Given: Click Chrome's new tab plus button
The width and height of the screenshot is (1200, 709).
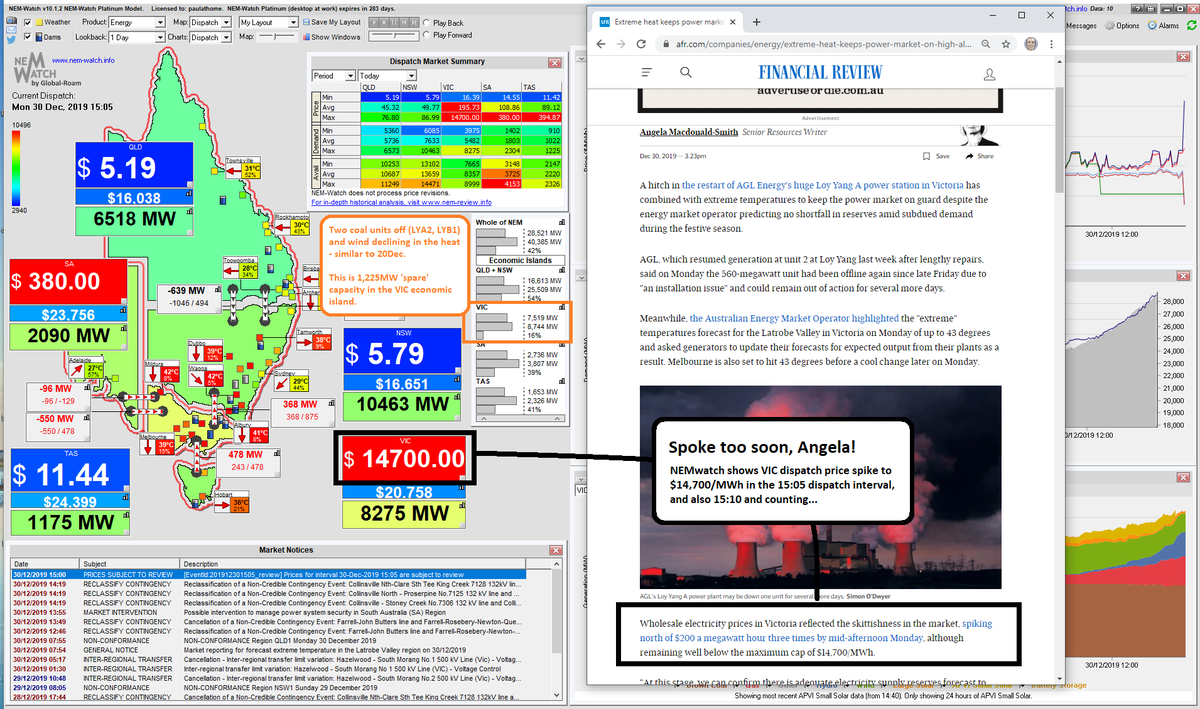Looking at the screenshot, I should [x=756, y=21].
